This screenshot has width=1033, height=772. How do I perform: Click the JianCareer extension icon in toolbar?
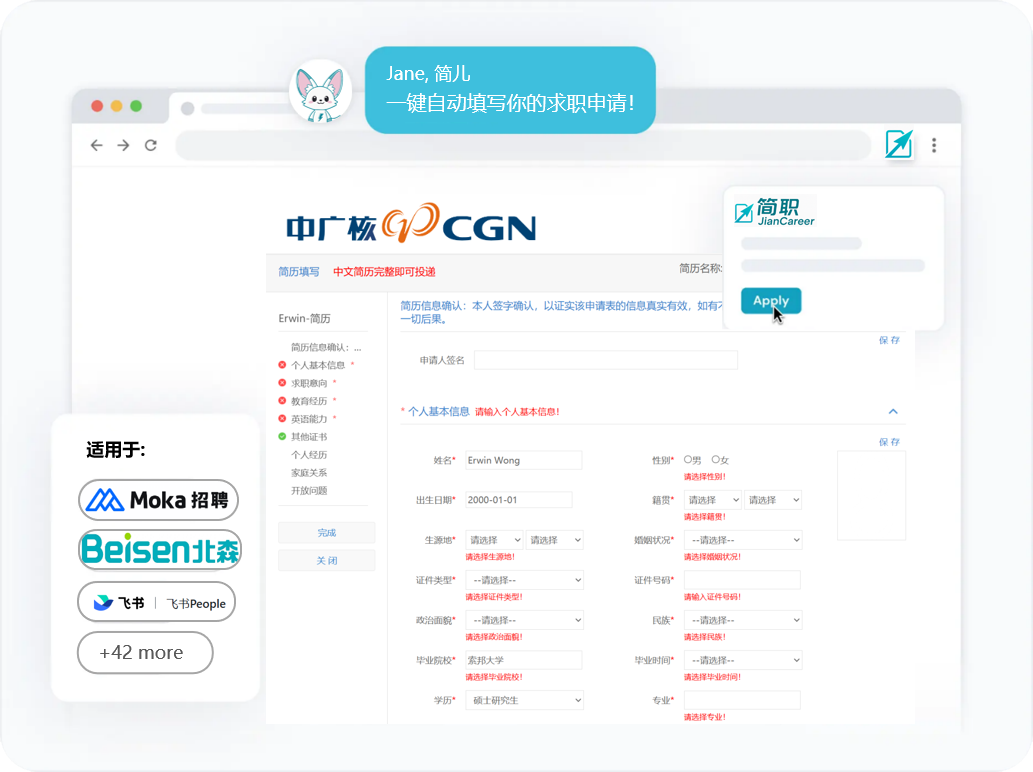click(898, 144)
